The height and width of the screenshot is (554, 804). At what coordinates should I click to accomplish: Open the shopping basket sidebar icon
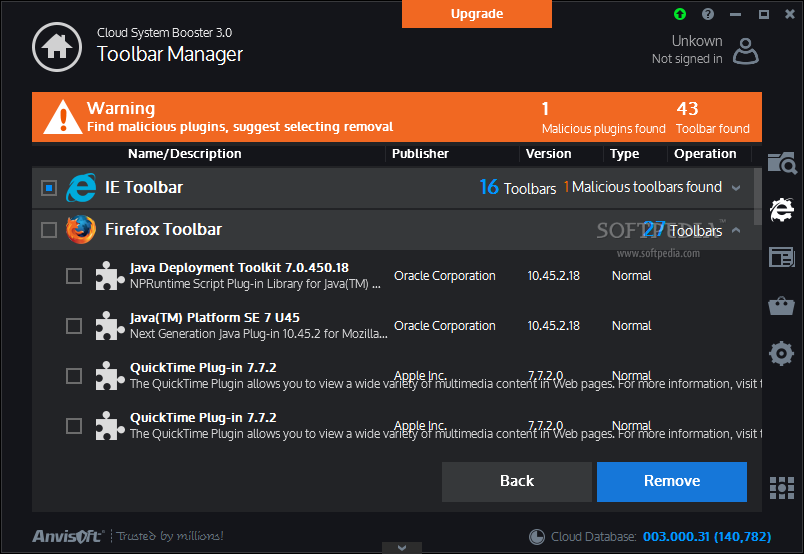click(781, 305)
